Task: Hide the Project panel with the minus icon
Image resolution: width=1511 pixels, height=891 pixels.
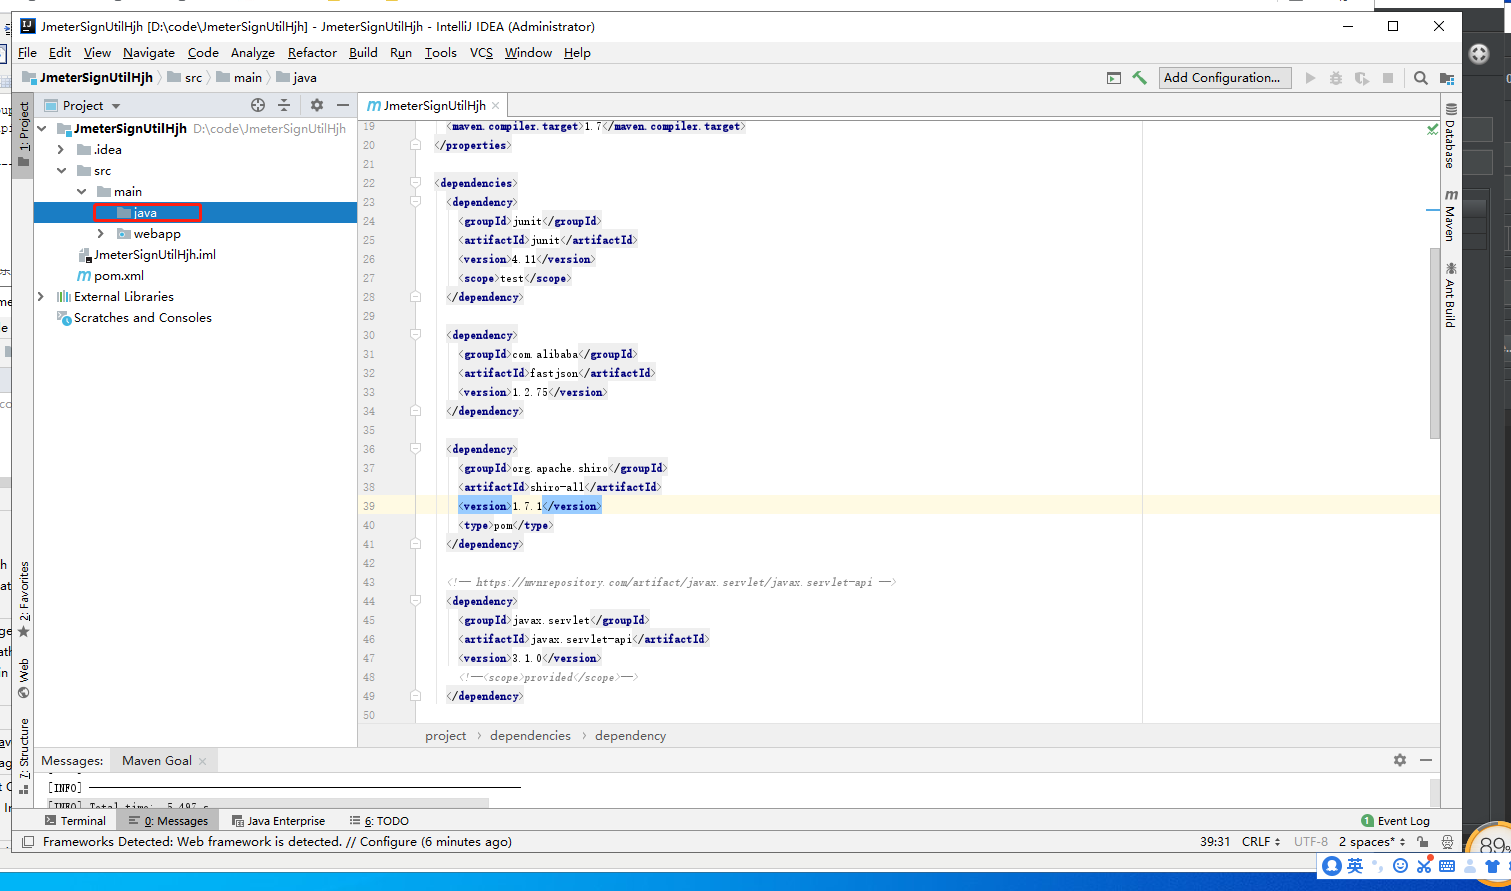Action: point(343,105)
